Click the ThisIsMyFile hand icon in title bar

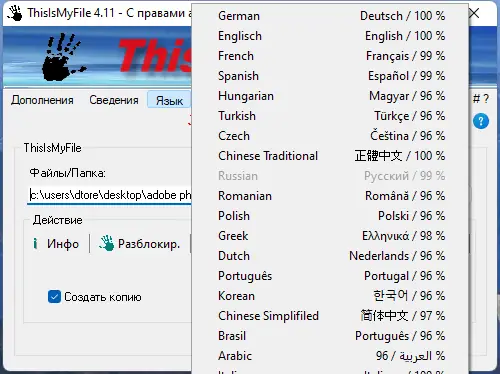(15, 13)
